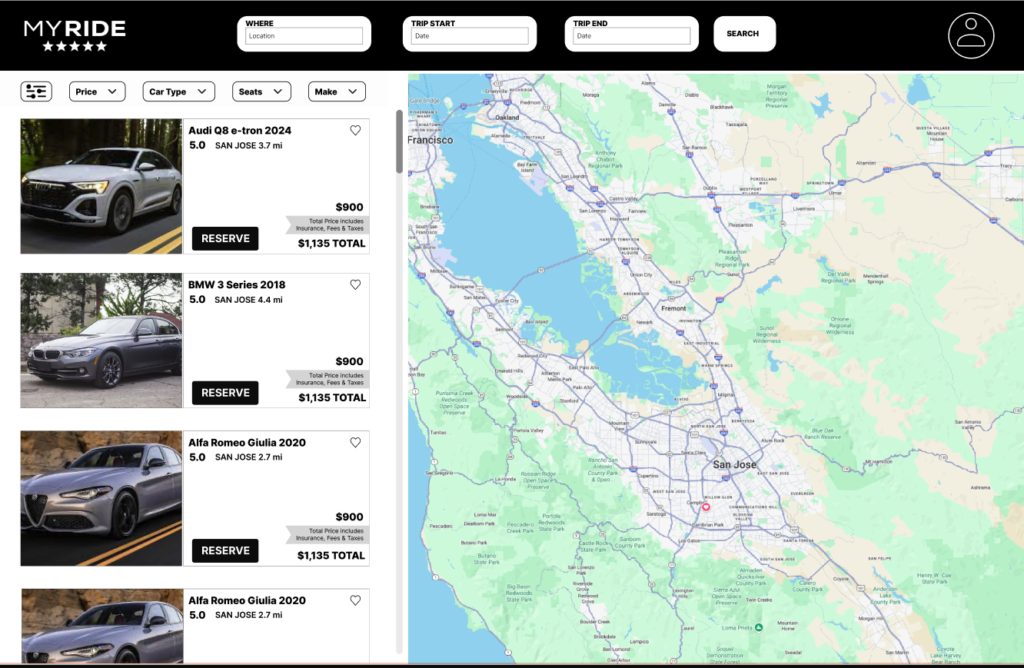Click the red location marker on map
Screen dimensions: 1024x668
pos(706,507)
